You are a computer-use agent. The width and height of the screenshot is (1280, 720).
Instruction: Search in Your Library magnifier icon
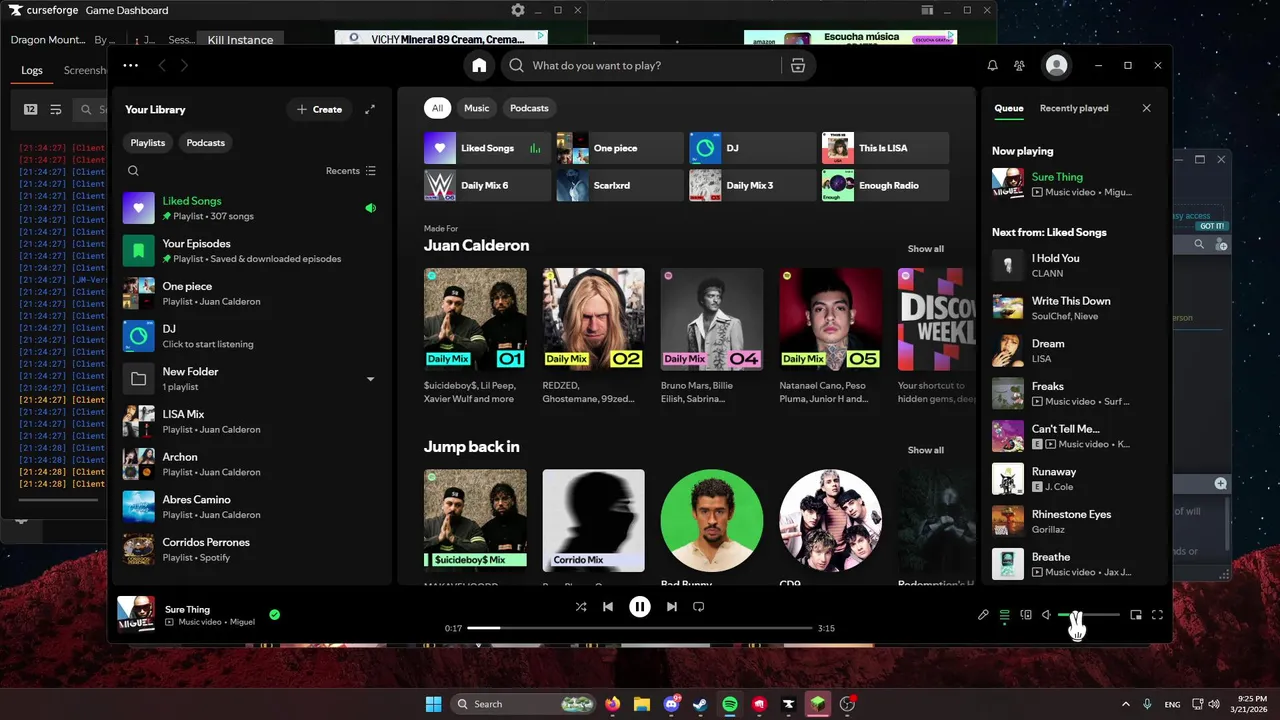133,171
